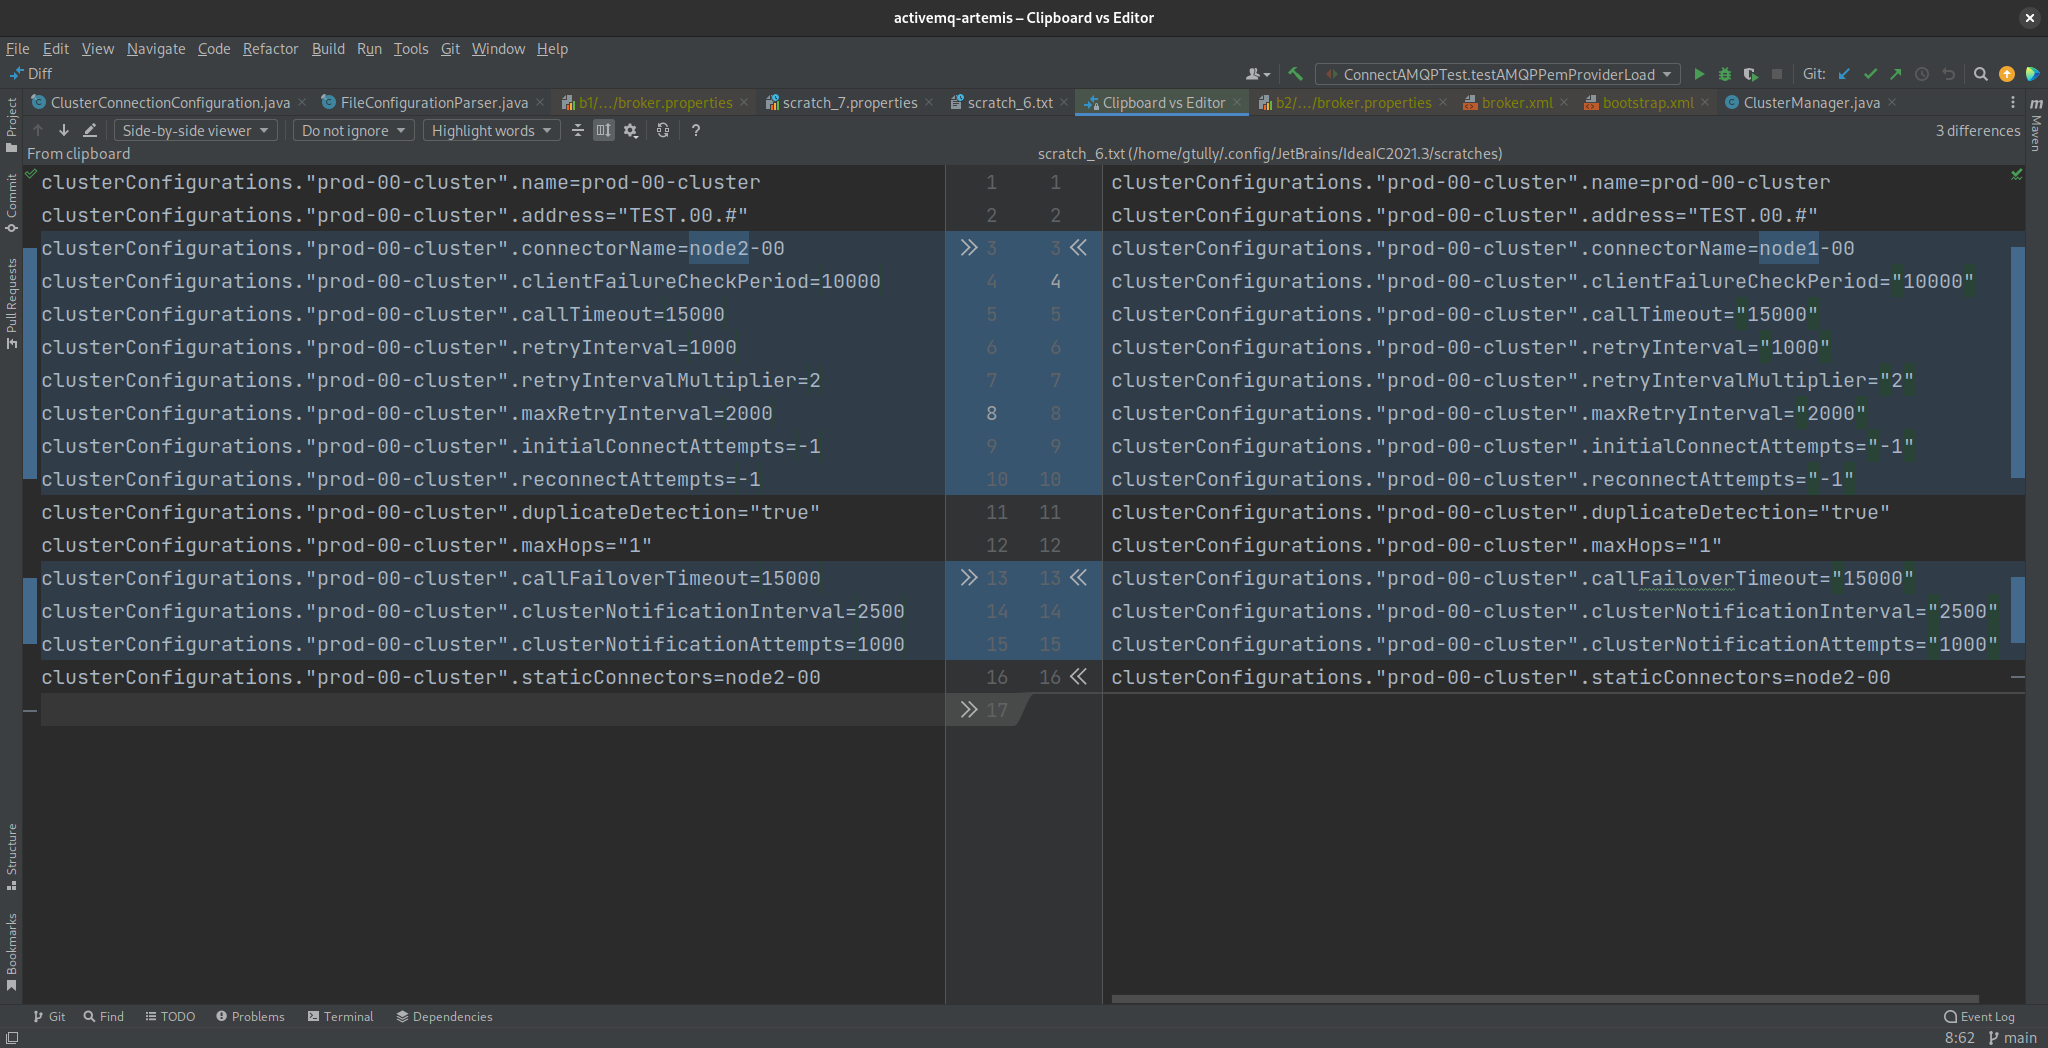Image resolution: width=2048 pixels, height=1048 pixels.
Task: Toggle collapse unchanged fragments
Action: click(x=577, y=130)
